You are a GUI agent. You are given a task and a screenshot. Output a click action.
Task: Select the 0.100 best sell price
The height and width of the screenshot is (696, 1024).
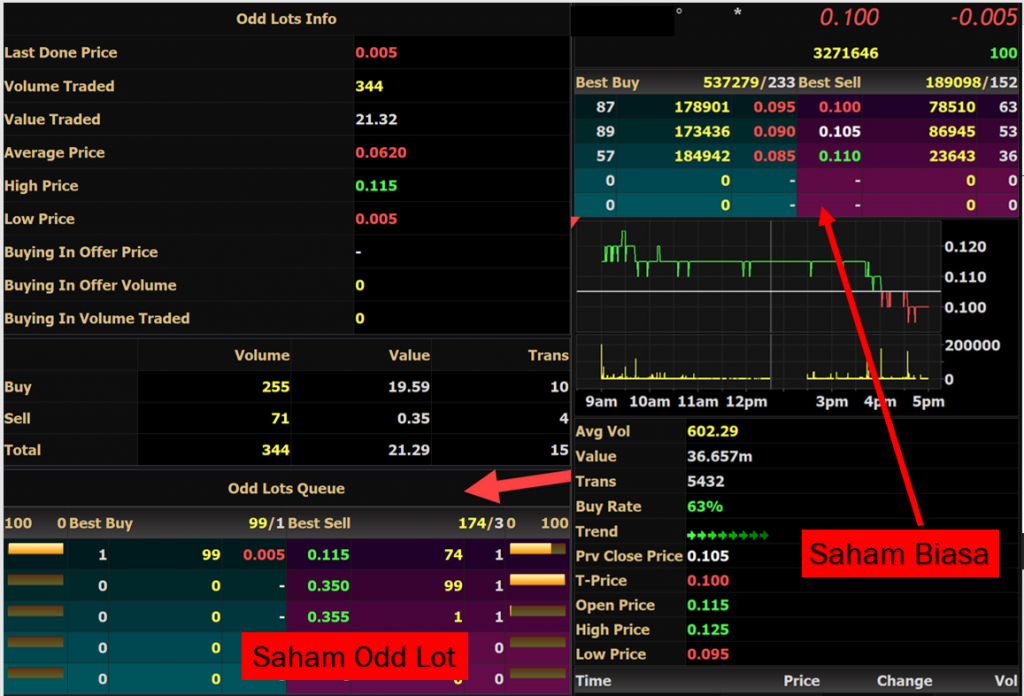[840, 107]
